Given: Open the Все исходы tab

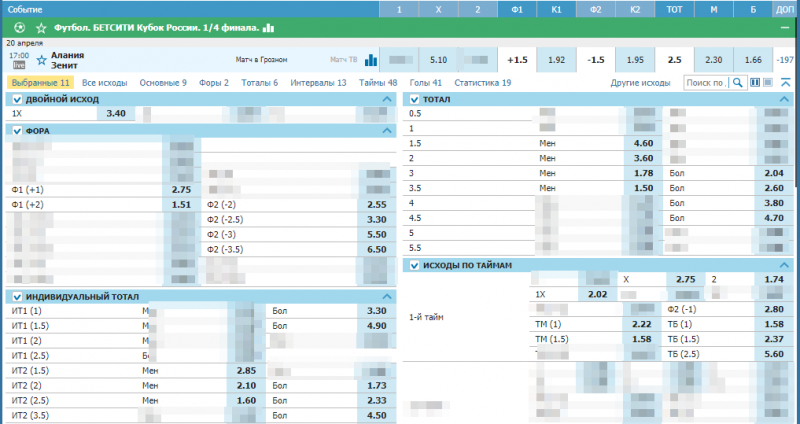Looking at the screenshot, I should (104, 83).
